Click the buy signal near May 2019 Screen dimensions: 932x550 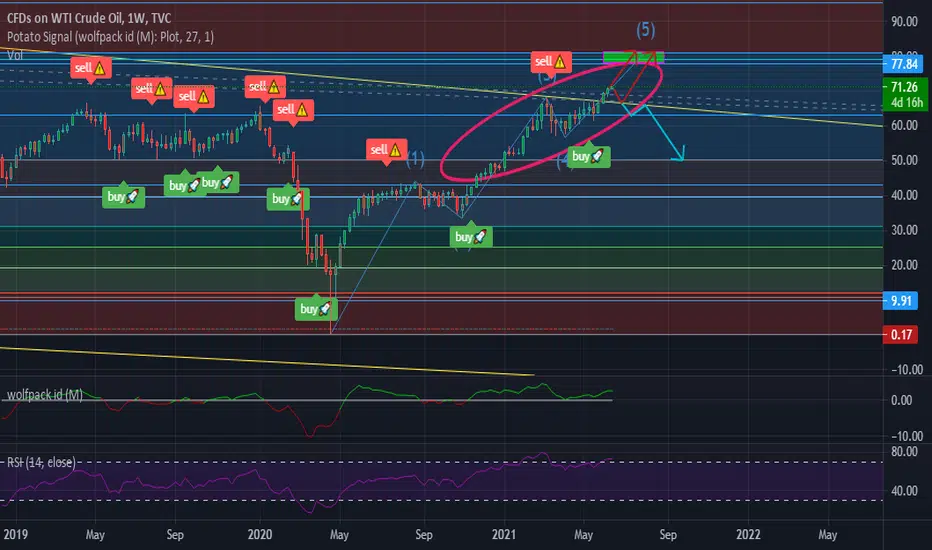click(123, 196)
